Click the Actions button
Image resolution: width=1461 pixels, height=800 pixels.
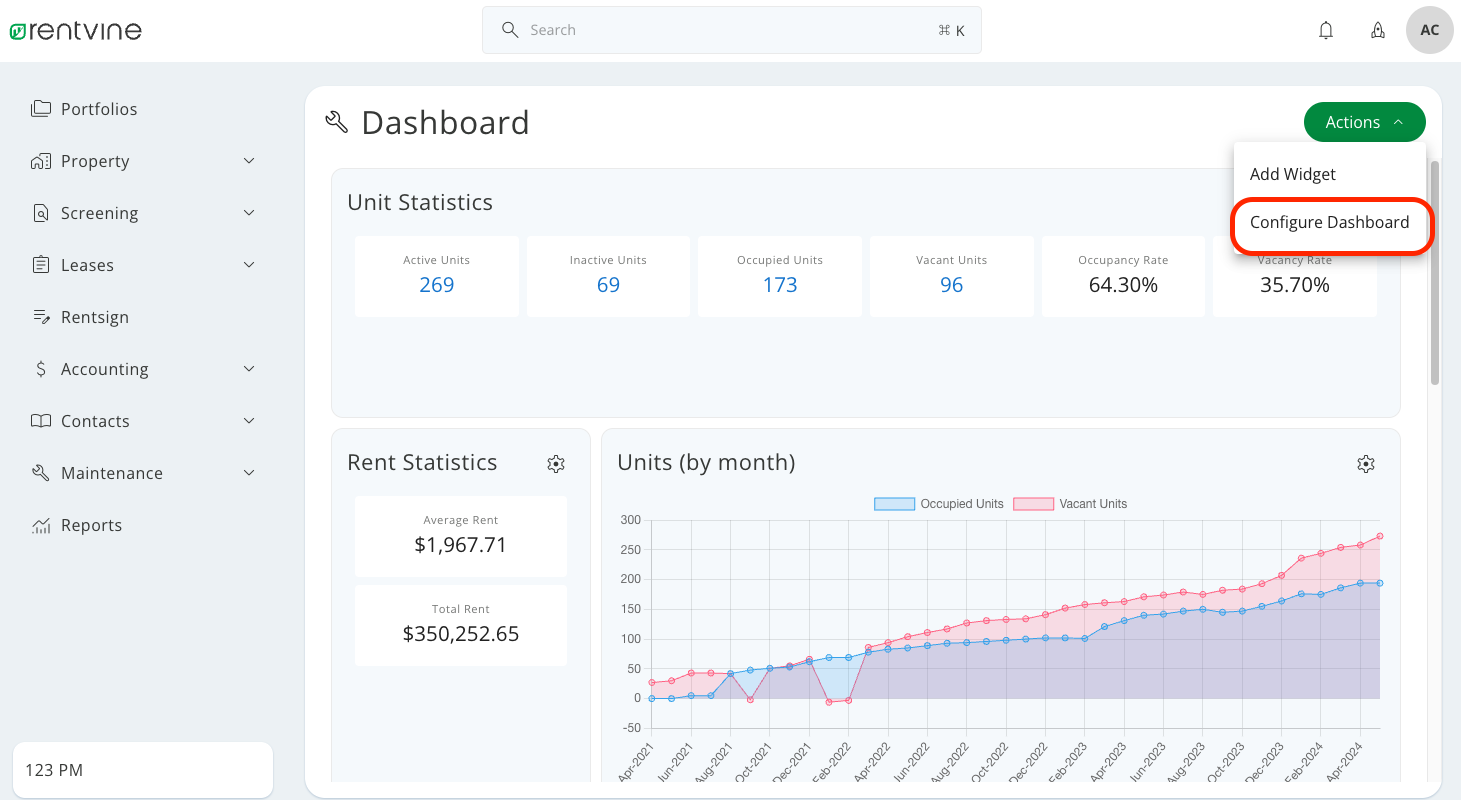pyautogui.click(x=1352, y=121)
